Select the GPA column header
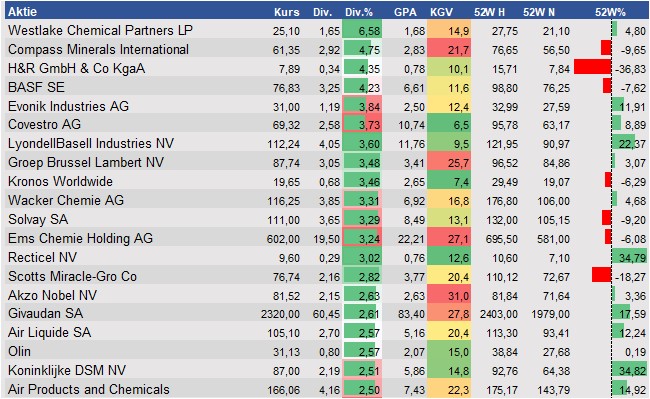Viewport: 650px width, 399px height. click(405, 12)
